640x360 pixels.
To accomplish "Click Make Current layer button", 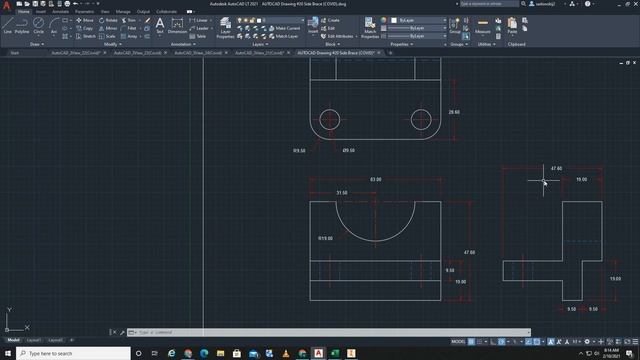I will point(284,28).
